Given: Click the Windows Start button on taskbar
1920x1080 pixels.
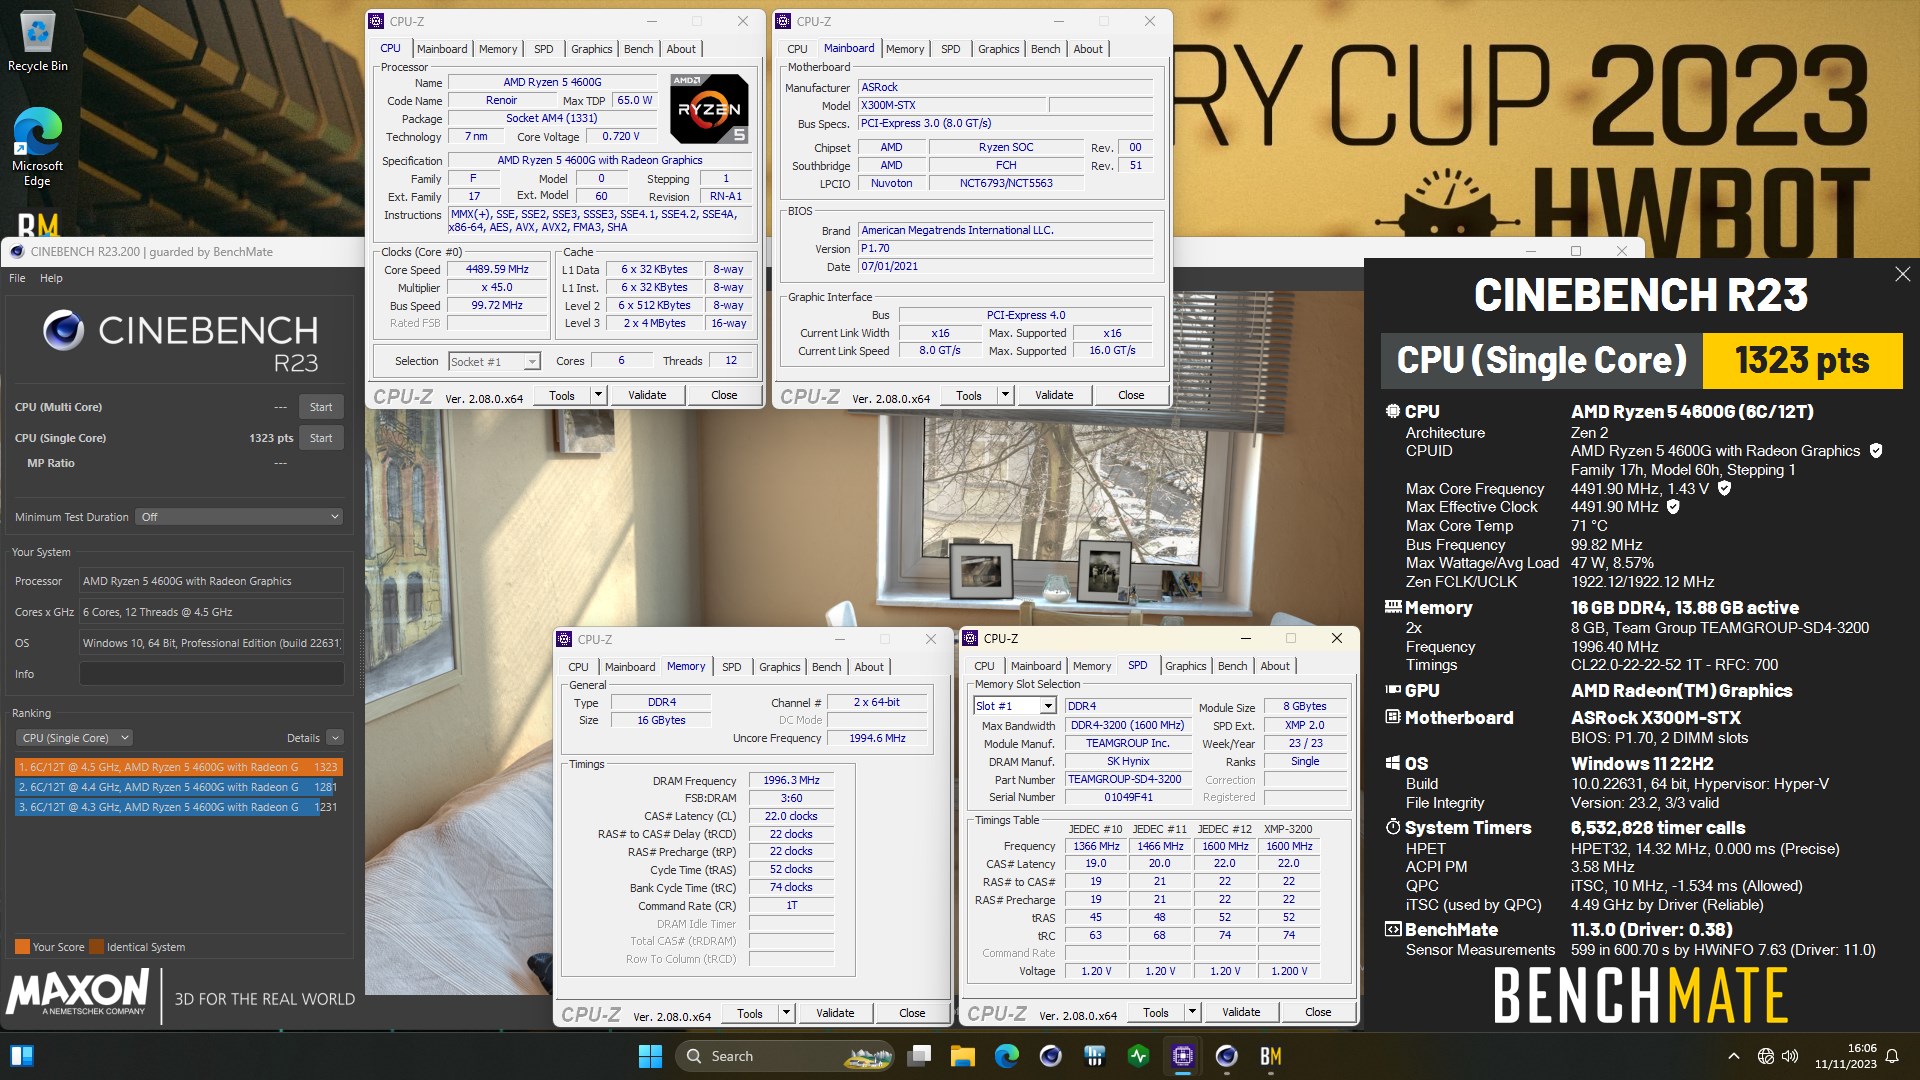Looking at the screenshot, I should pos(650,1056).
